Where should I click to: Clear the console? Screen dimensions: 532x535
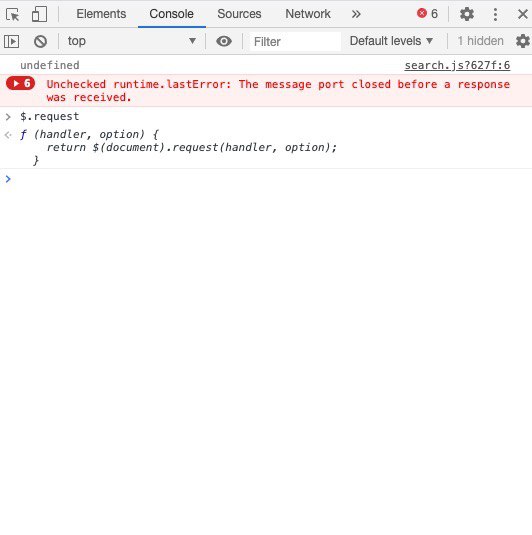[40, 42]
